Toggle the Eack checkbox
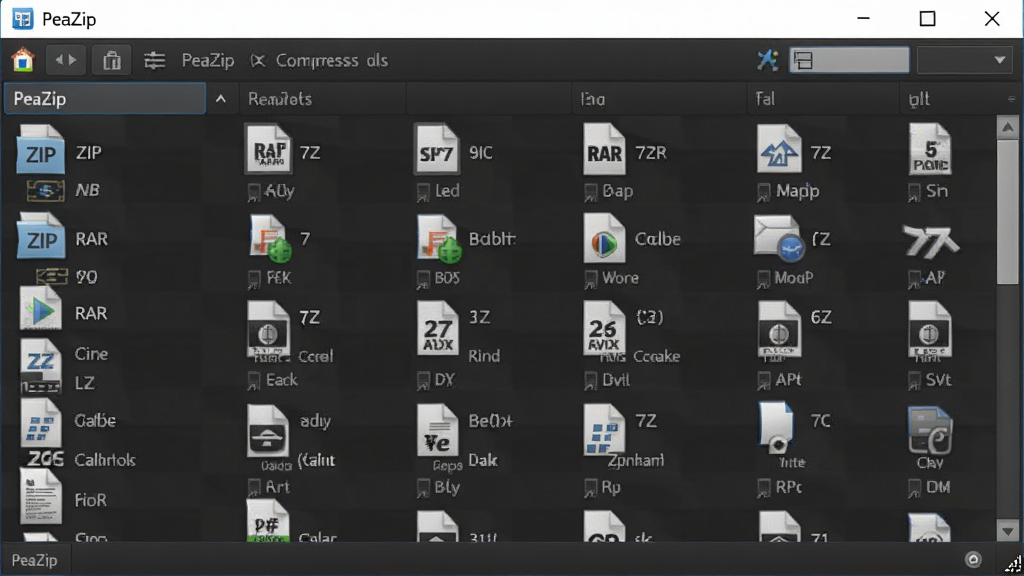The image size is (1024, 576). click(x=254, y=381)
